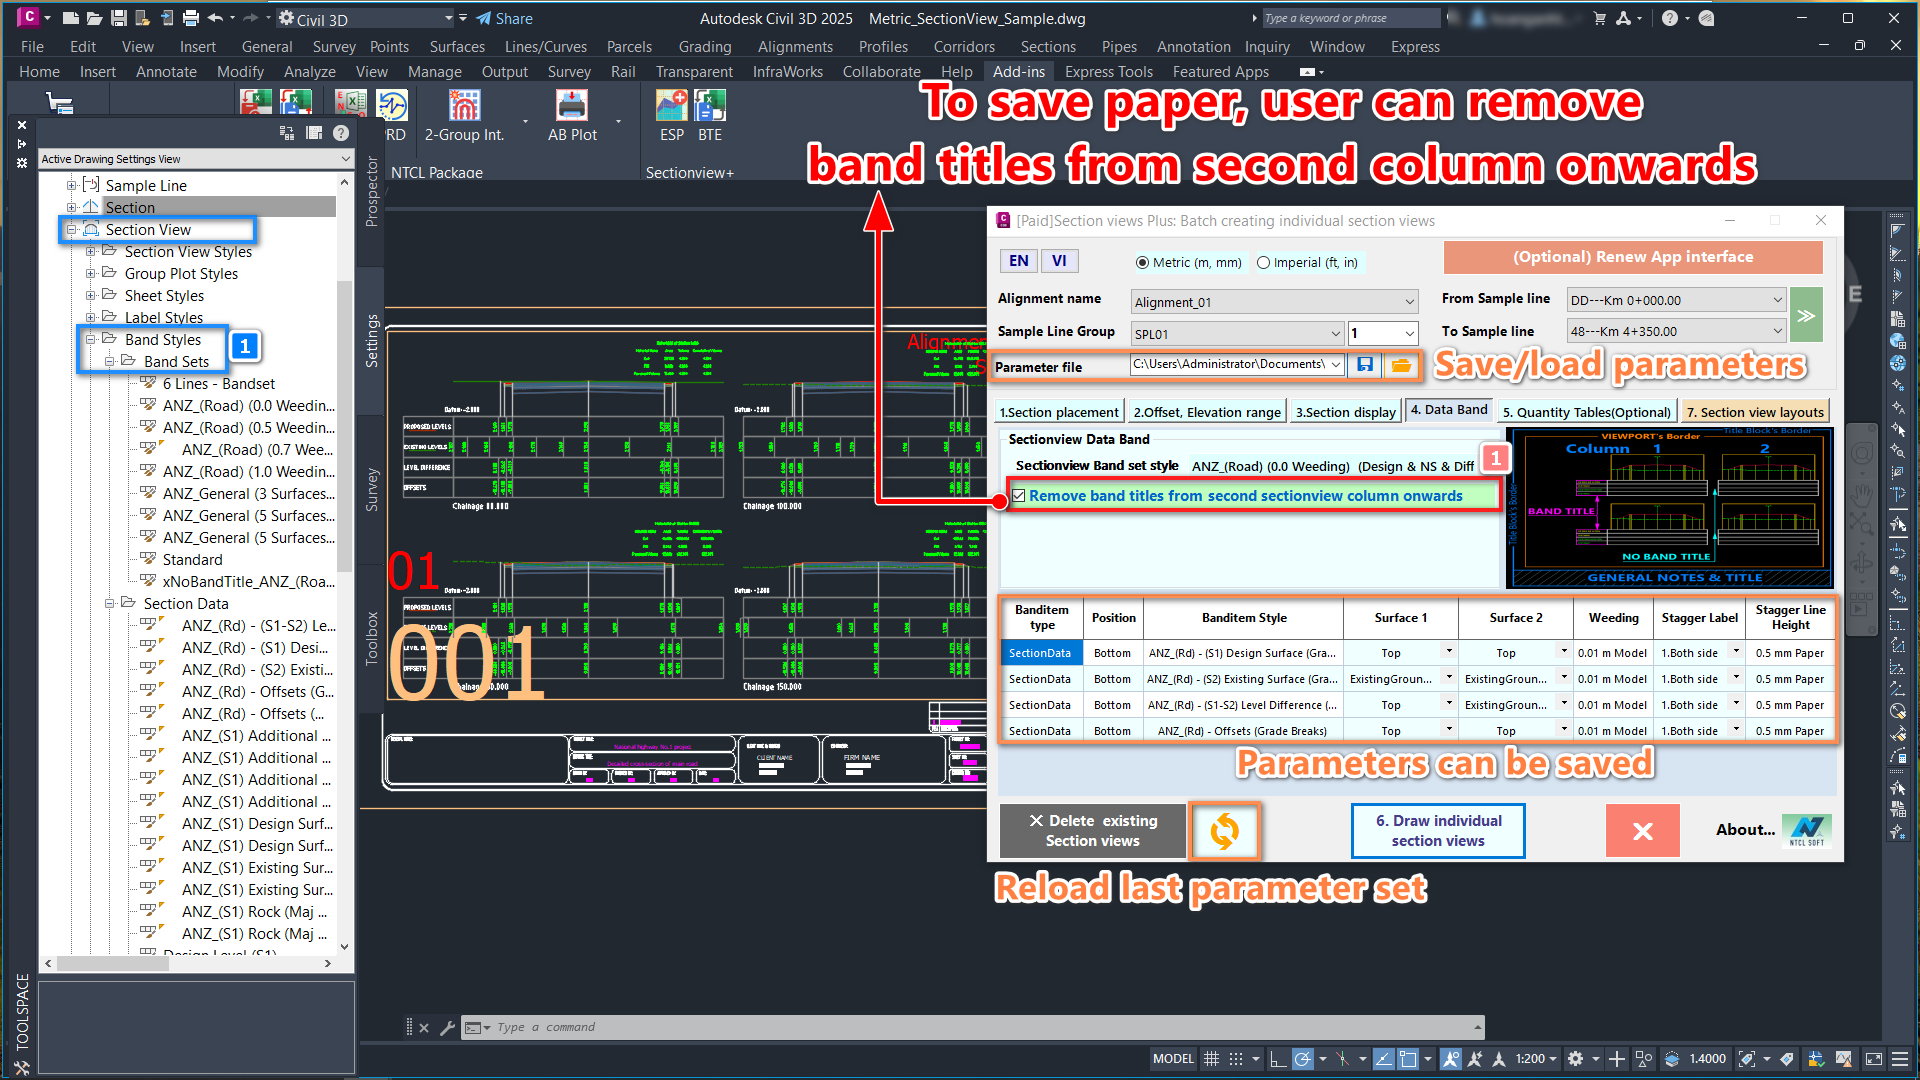This screenshot has width=1920, height=1080.
Task: Open Alignment name dropdown
Action: pos(1409,302)
